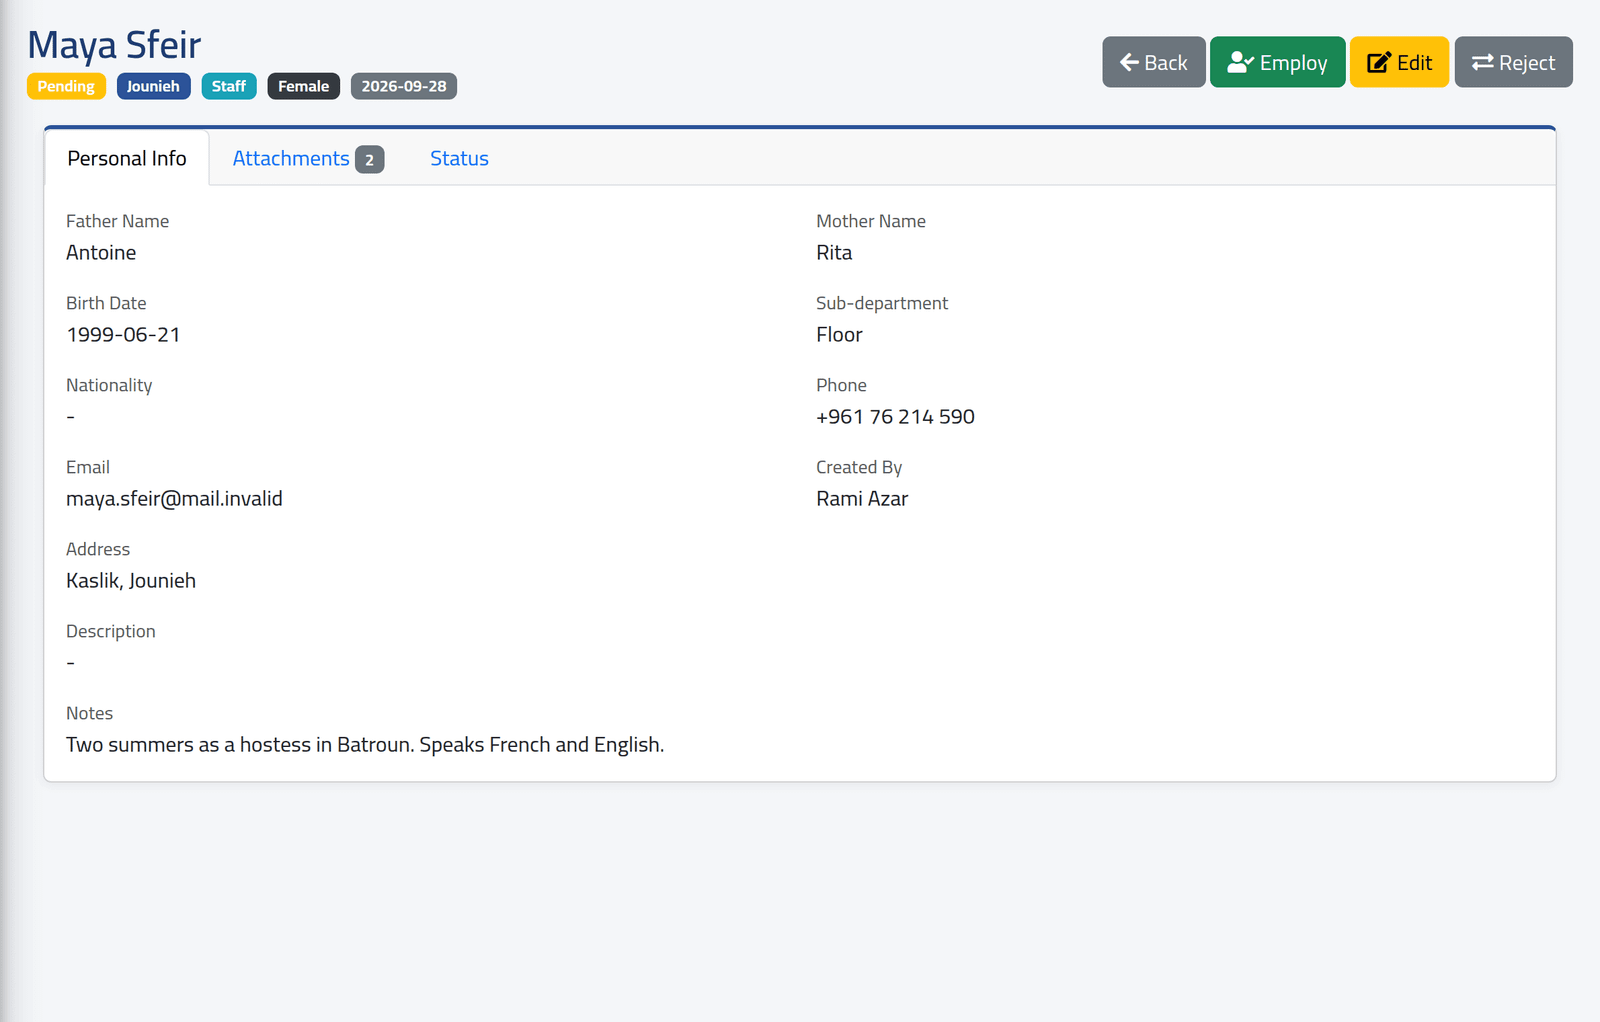Click birth date 1999-06-21

point(123,335)
